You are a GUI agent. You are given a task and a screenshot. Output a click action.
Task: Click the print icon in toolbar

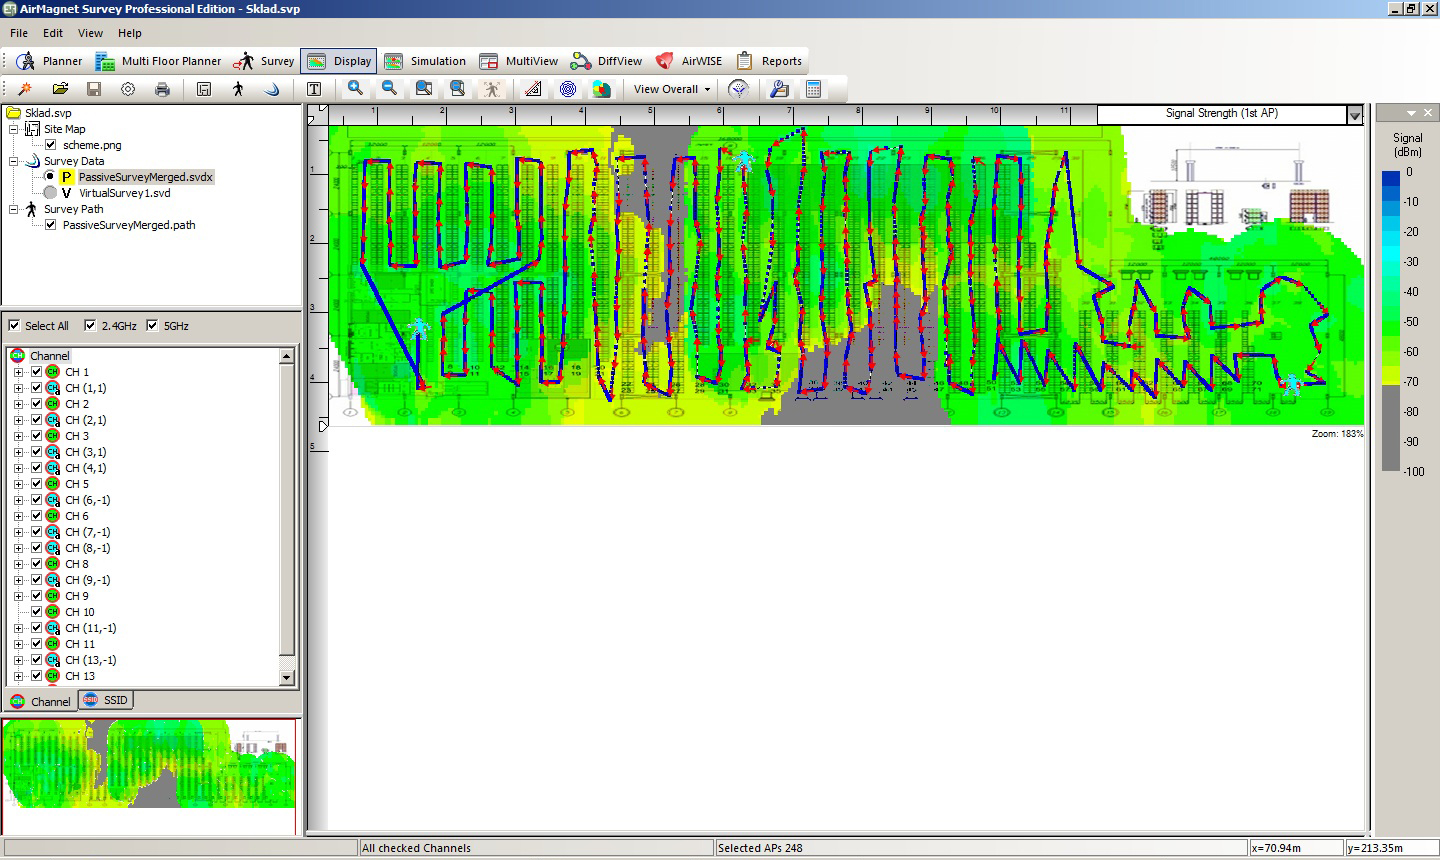[162, 89]
